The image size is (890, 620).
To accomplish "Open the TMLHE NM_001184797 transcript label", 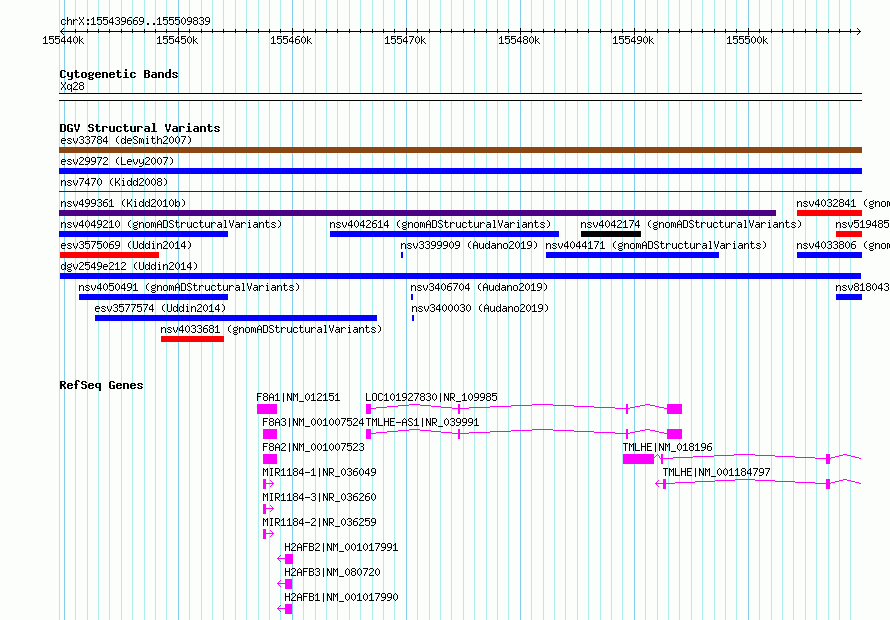I will (x=716, y=472).
